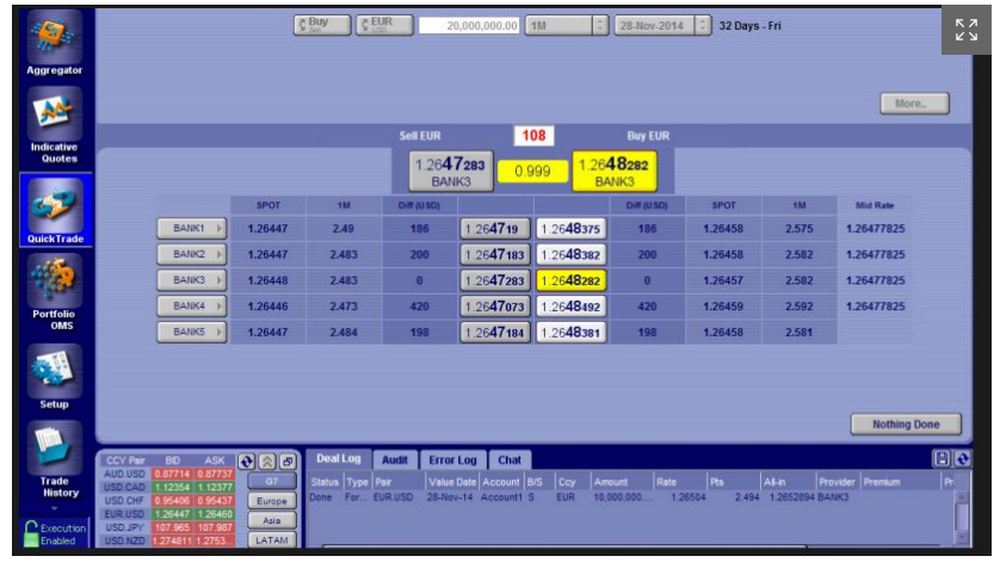
Task: Select the USD.CHF rate row
Action: tap(168, 501)
